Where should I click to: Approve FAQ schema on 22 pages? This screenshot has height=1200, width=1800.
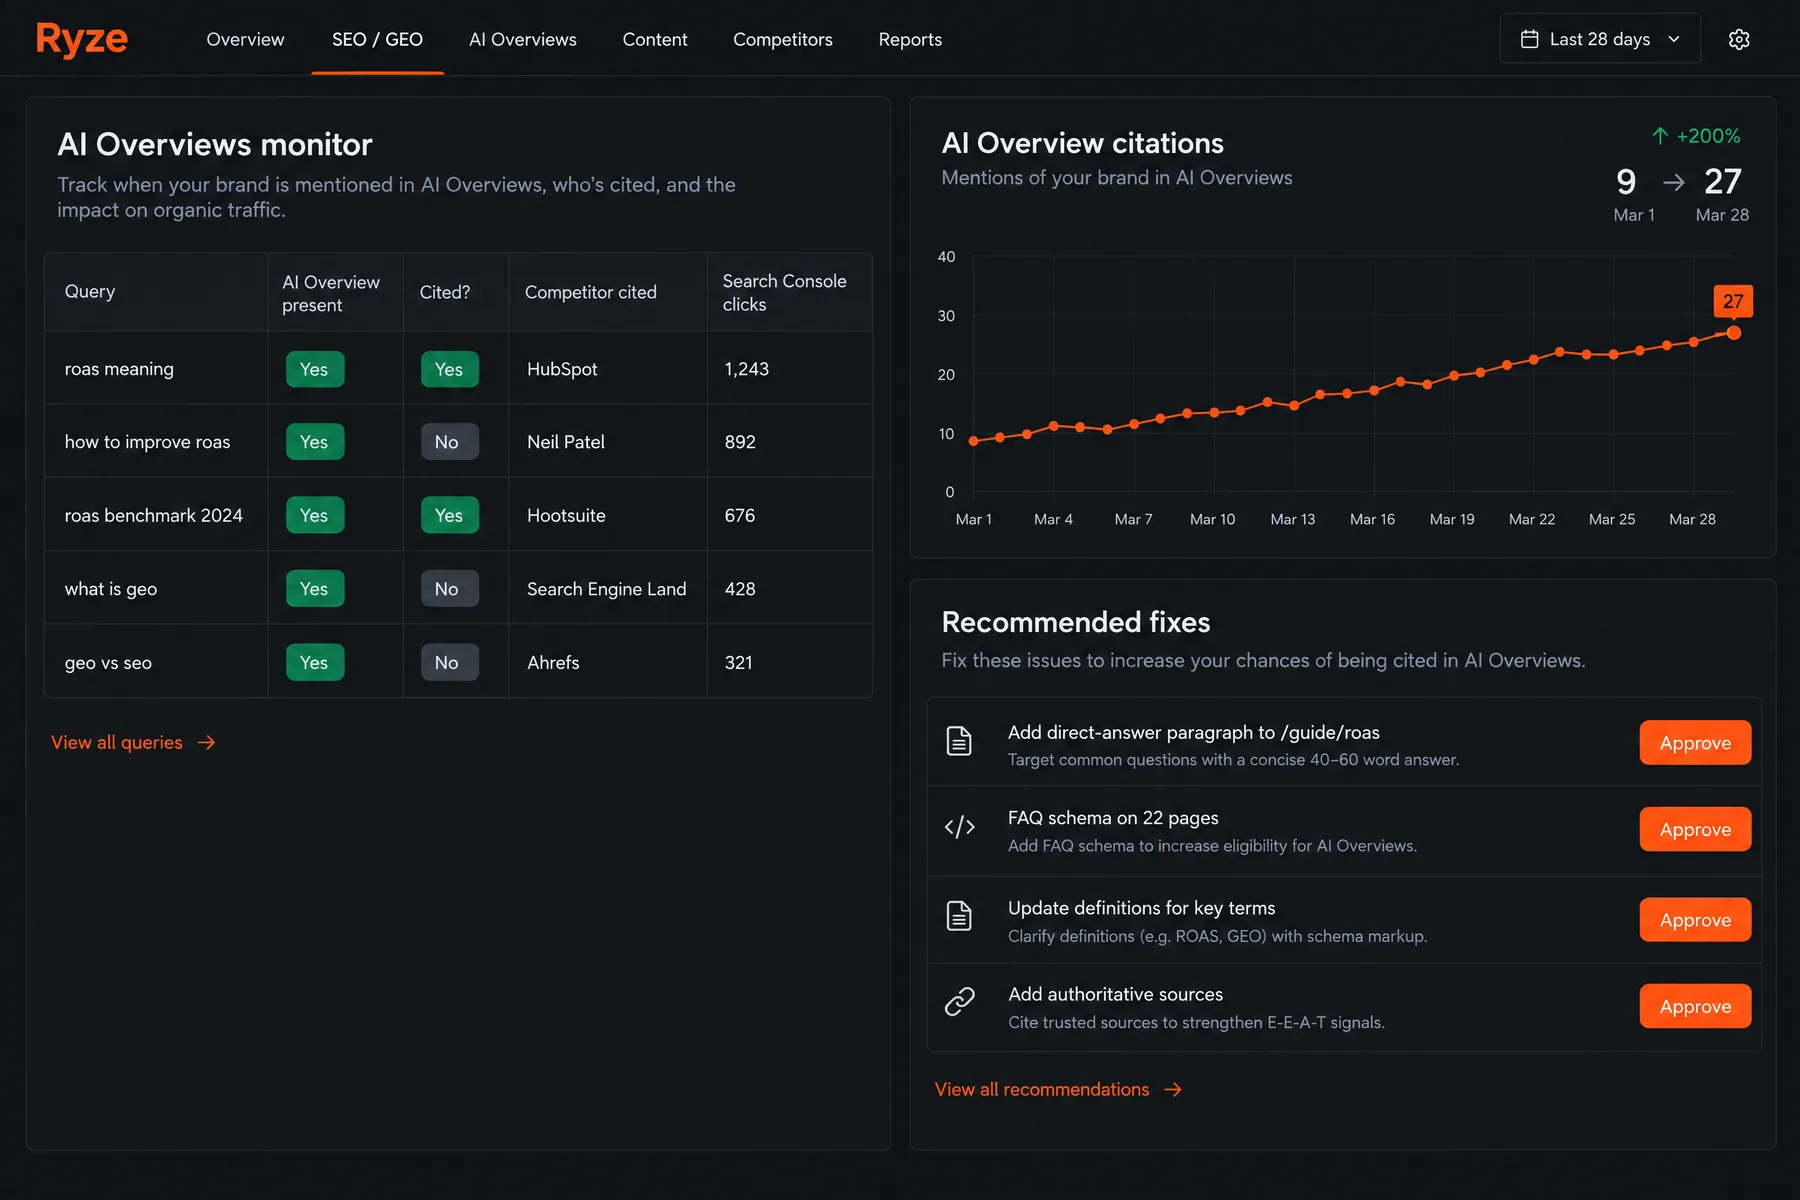1695,829
